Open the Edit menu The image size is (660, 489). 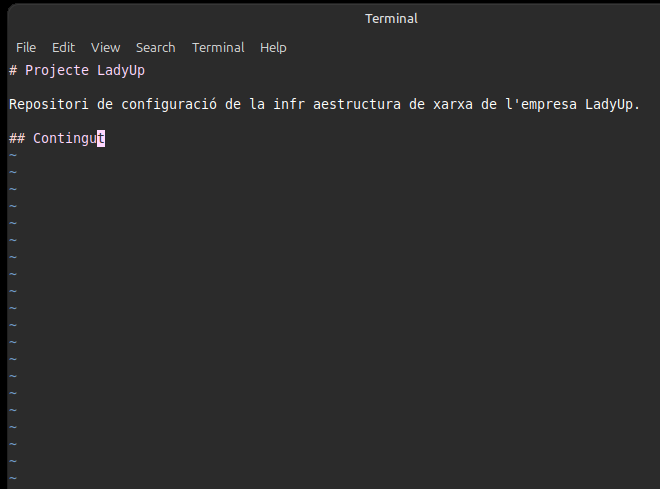click(x=63, y=47)
